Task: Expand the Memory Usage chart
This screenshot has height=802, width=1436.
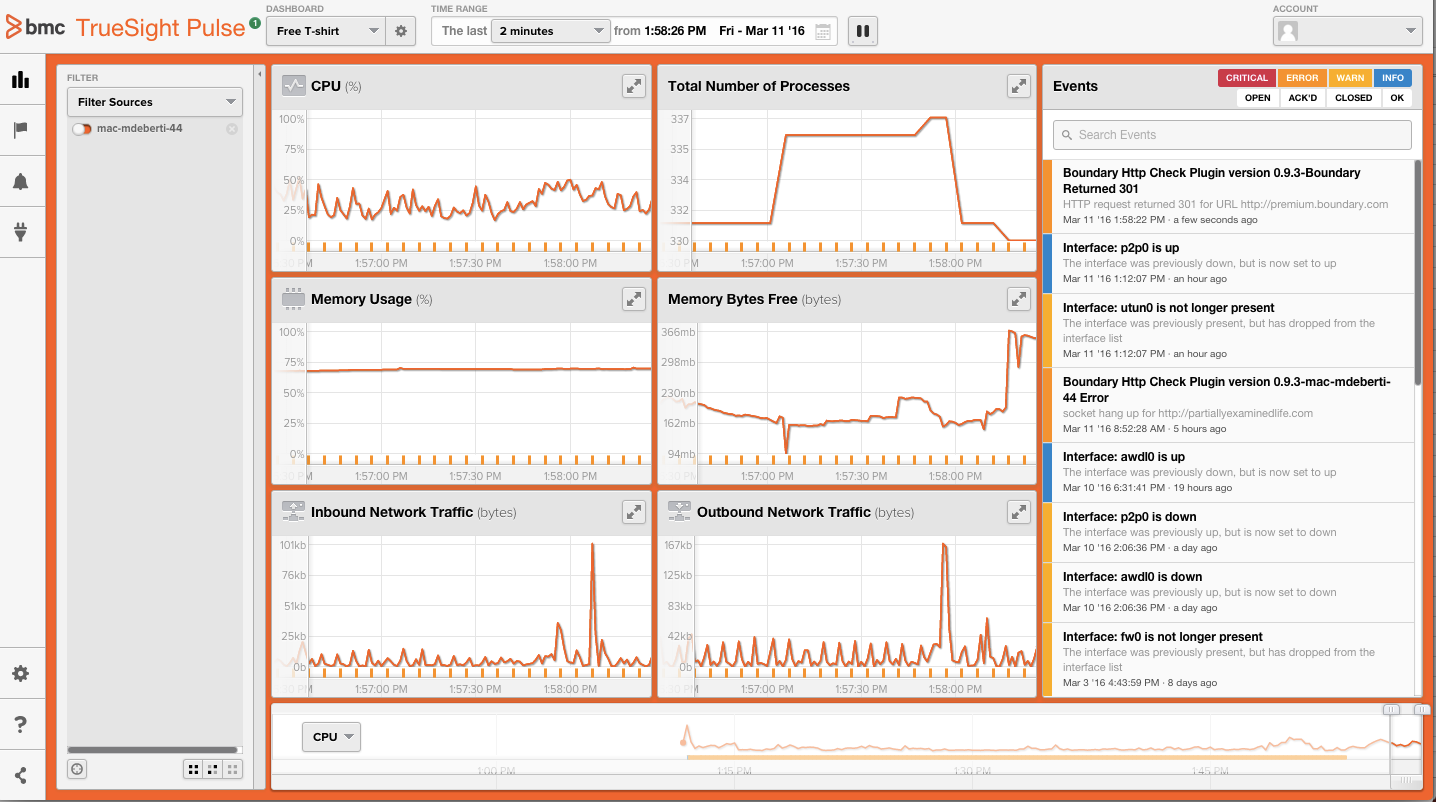Action: [x=634, y=298]
